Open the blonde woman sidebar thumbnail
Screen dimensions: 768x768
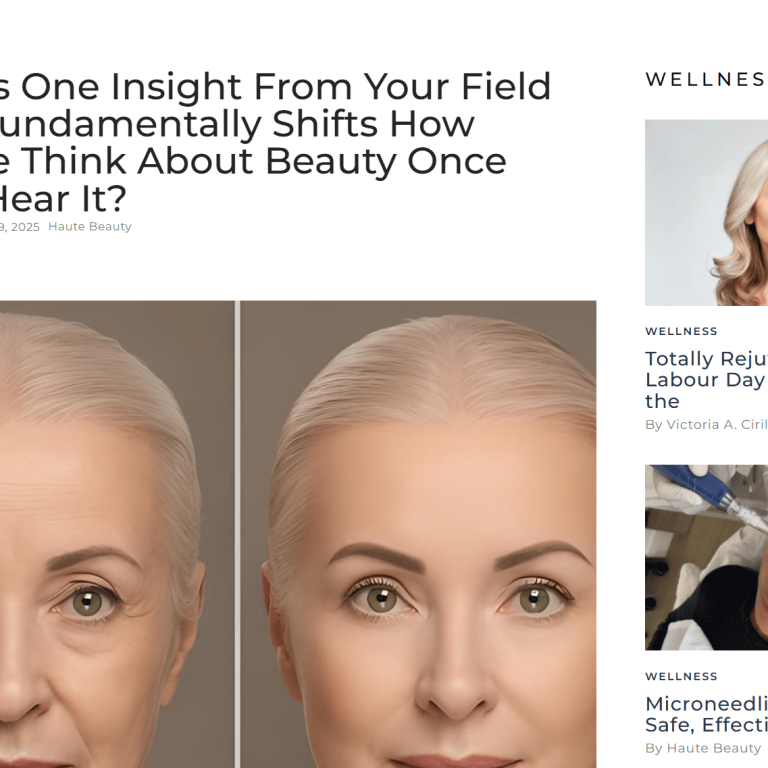[706, 212]
